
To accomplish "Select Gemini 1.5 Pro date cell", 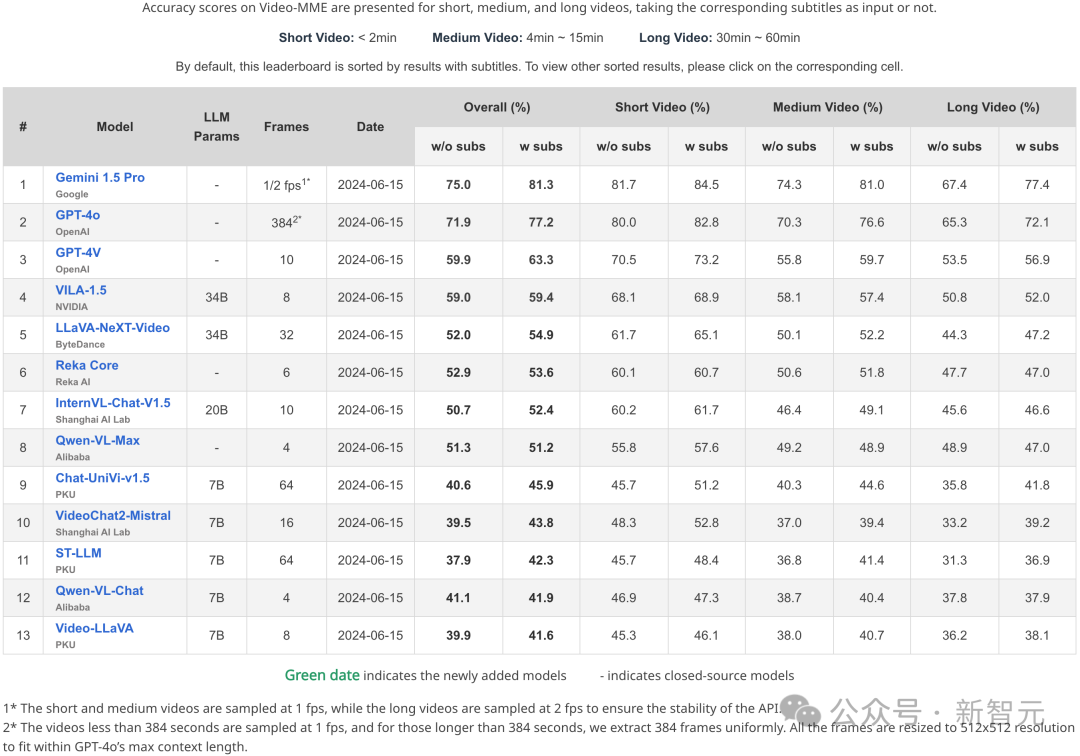I will click(370, 185).
